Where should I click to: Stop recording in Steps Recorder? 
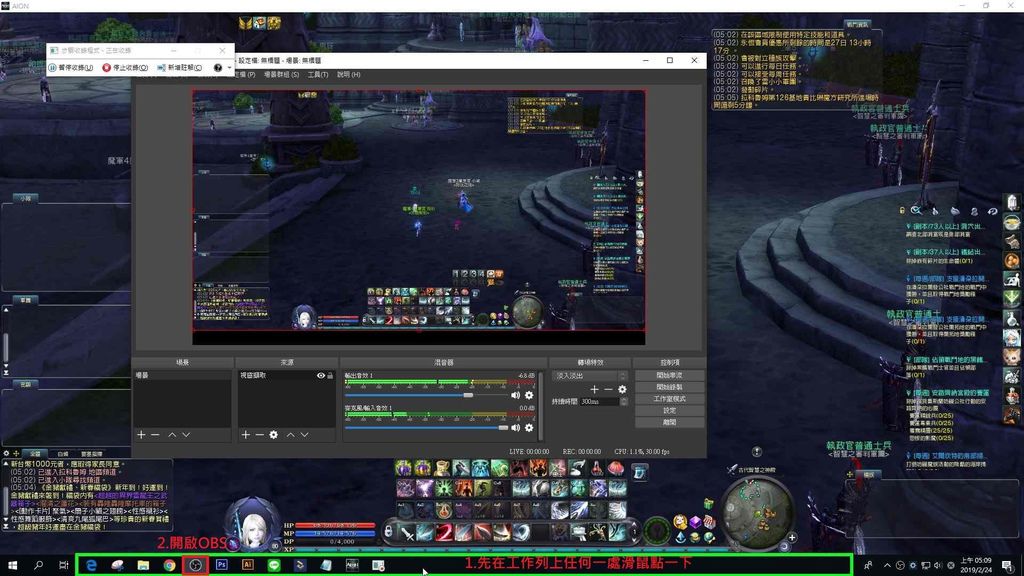click(x=125, y=67)
